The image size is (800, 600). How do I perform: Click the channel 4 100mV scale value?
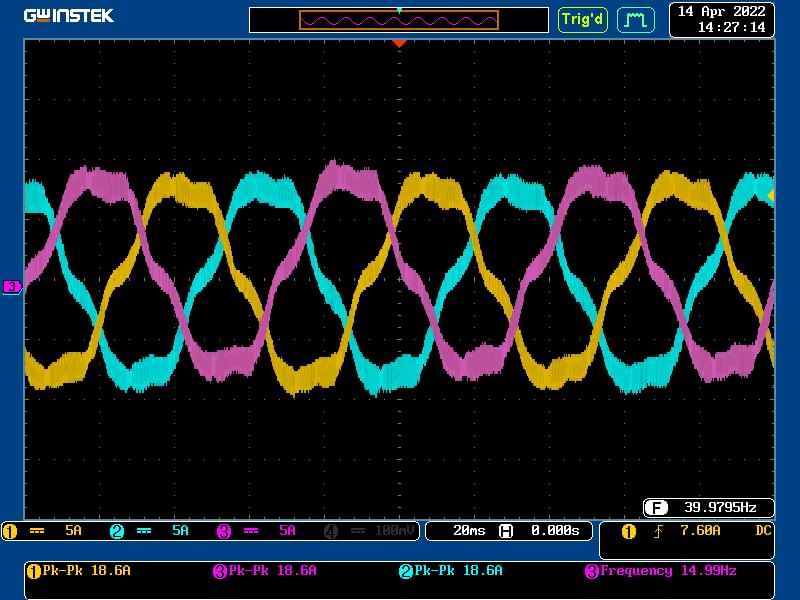click(394, 531)
